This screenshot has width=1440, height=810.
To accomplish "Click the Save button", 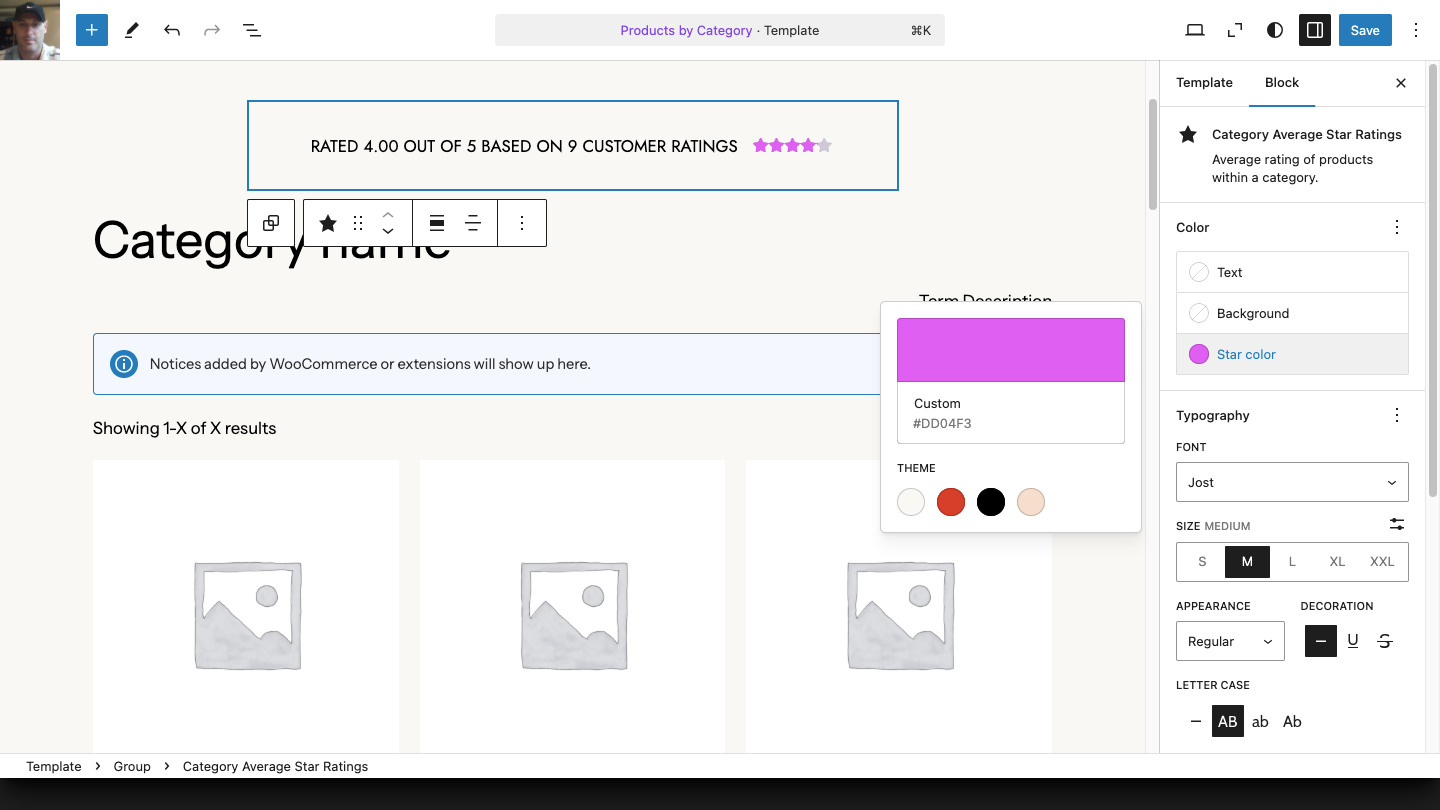I will 1364,30.
